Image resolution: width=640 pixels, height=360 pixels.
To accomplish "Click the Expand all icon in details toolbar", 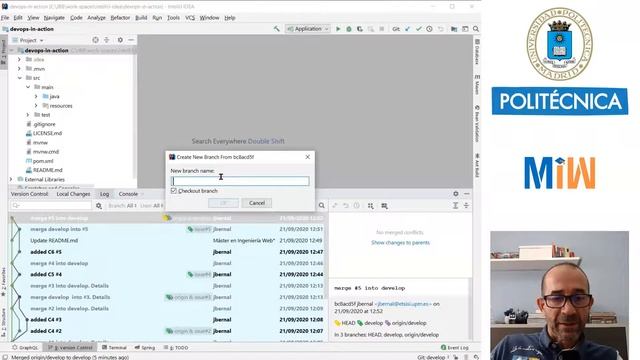I will tap(455, 206).
